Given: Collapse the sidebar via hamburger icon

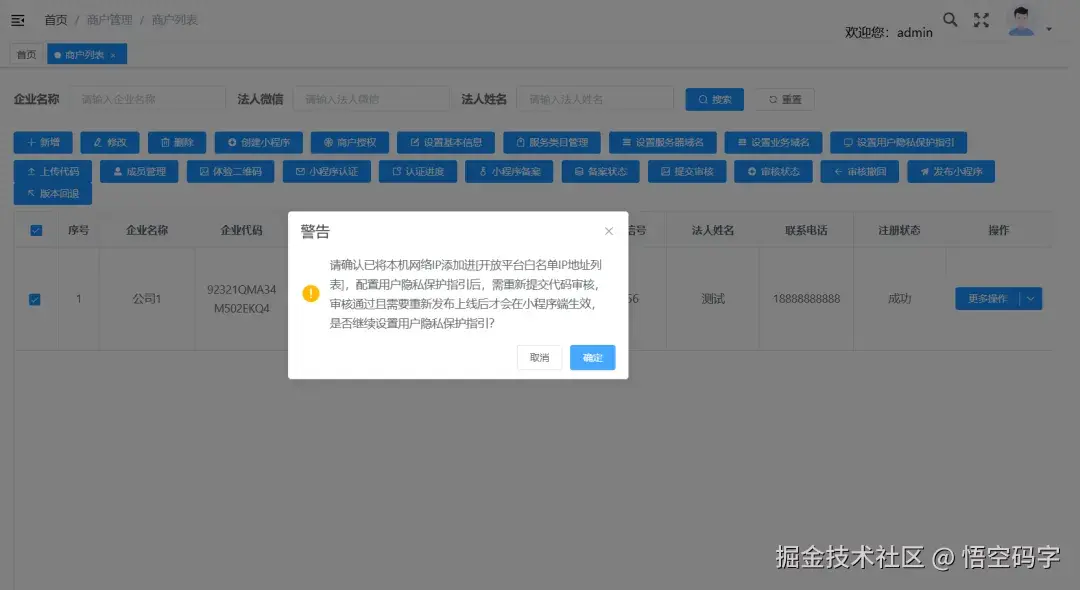Looking at the screenshot, I should point(17,19).
